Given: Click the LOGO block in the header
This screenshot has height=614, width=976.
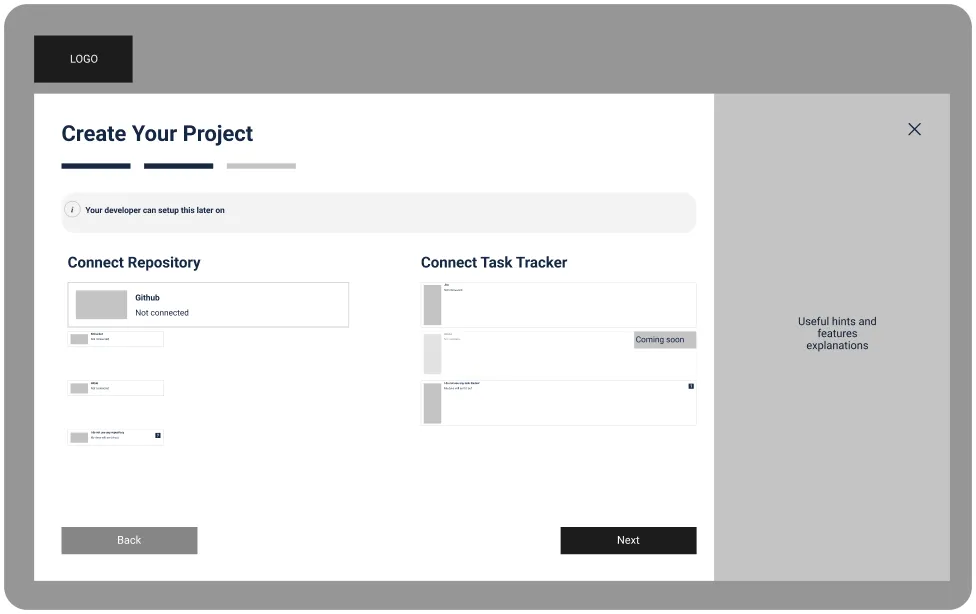Looking at the screenshot, I should [83, 59].
